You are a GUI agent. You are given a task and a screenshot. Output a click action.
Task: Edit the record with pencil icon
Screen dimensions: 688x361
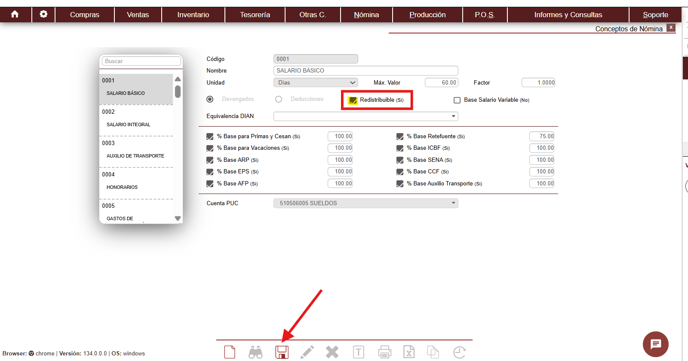click(x=307, y=352)
